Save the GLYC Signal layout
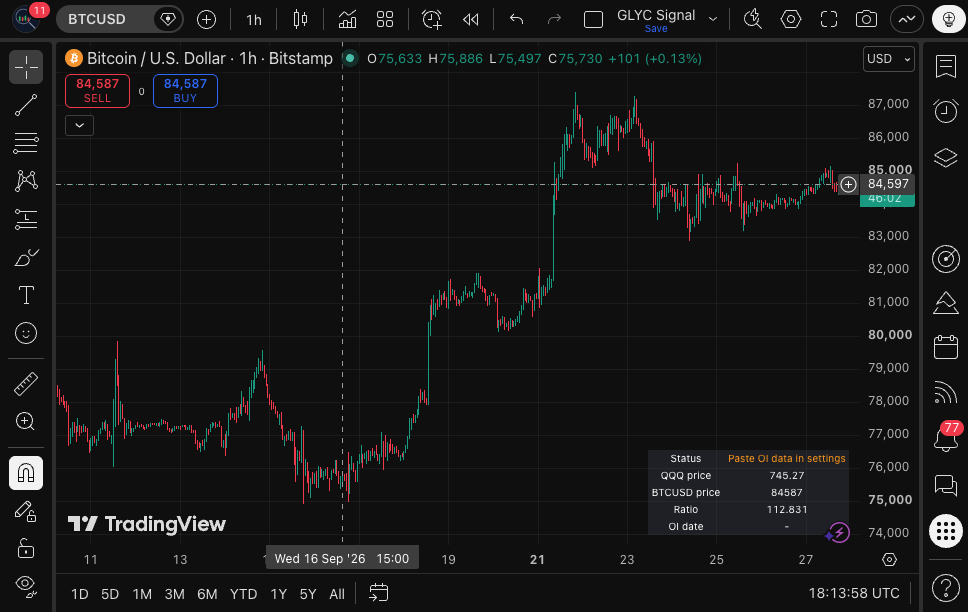The image size is (968, 612). coord(656,28)
